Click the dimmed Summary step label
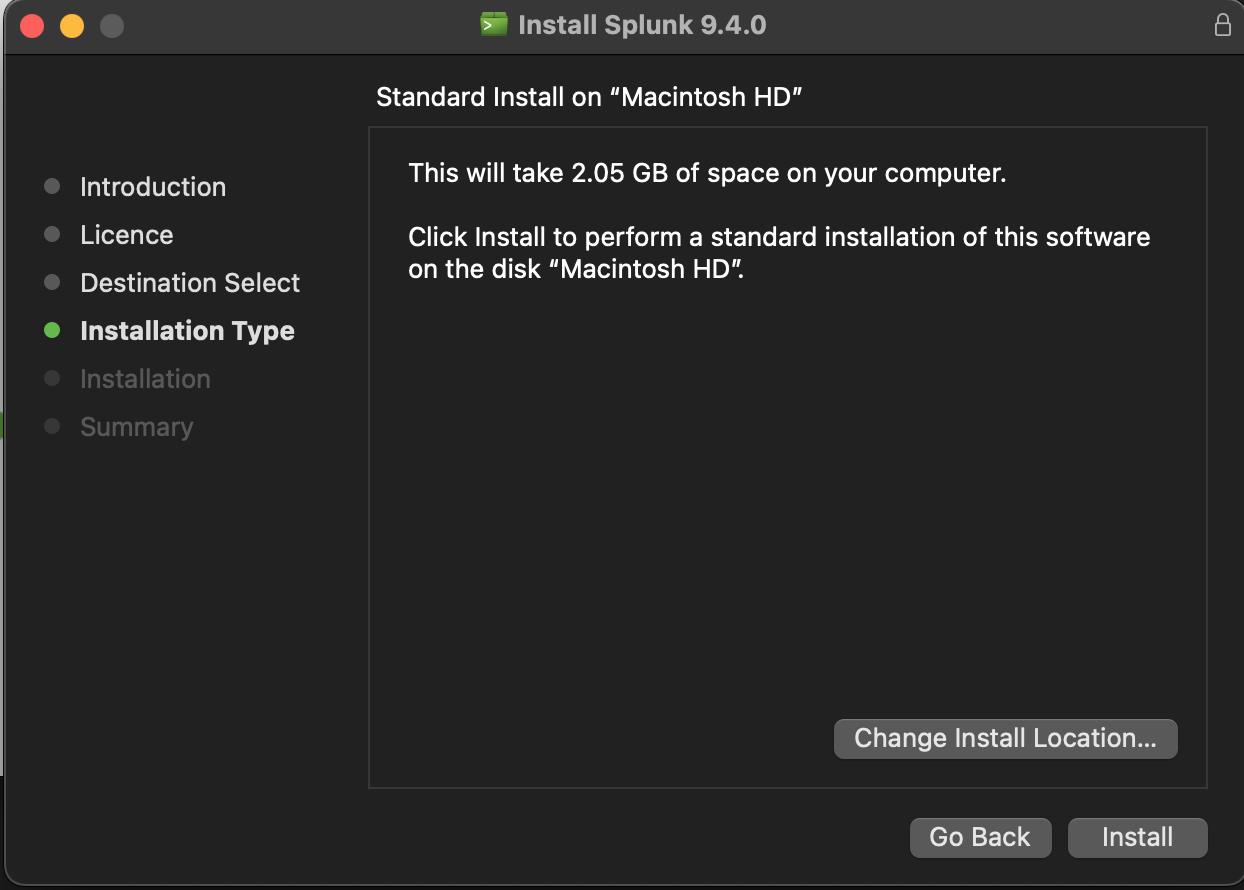1244x890 pixels. click(x=137, y=427)
